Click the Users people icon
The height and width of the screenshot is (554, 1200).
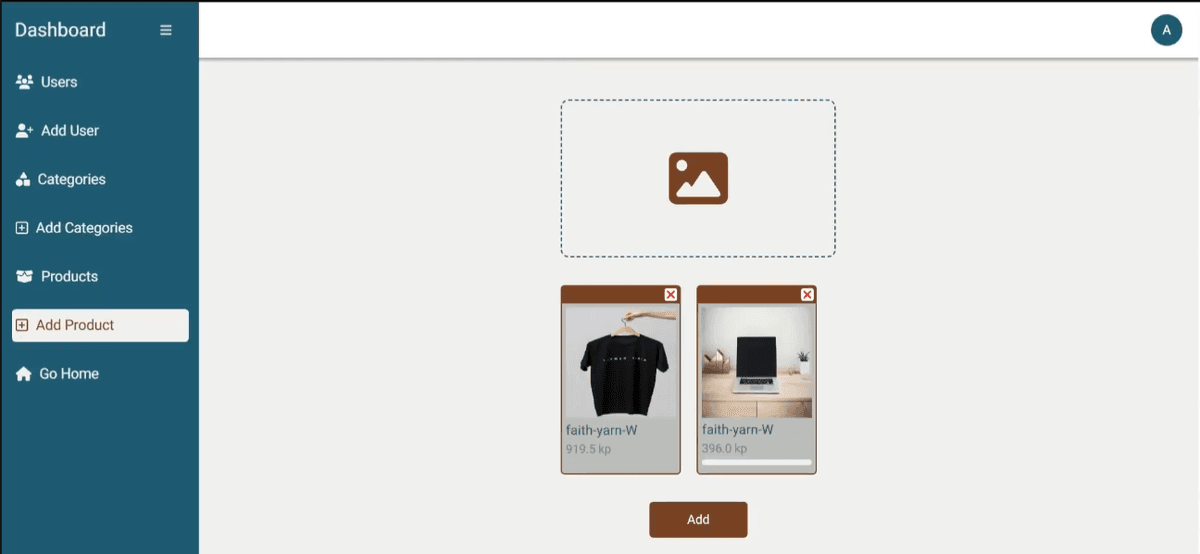click(x=25, y=82)
